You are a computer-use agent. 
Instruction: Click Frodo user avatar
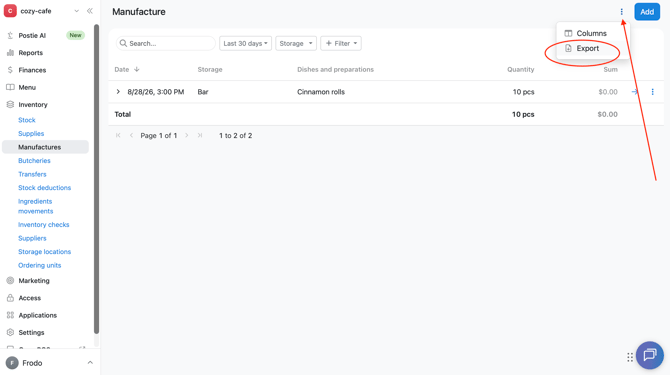point(12,363)
